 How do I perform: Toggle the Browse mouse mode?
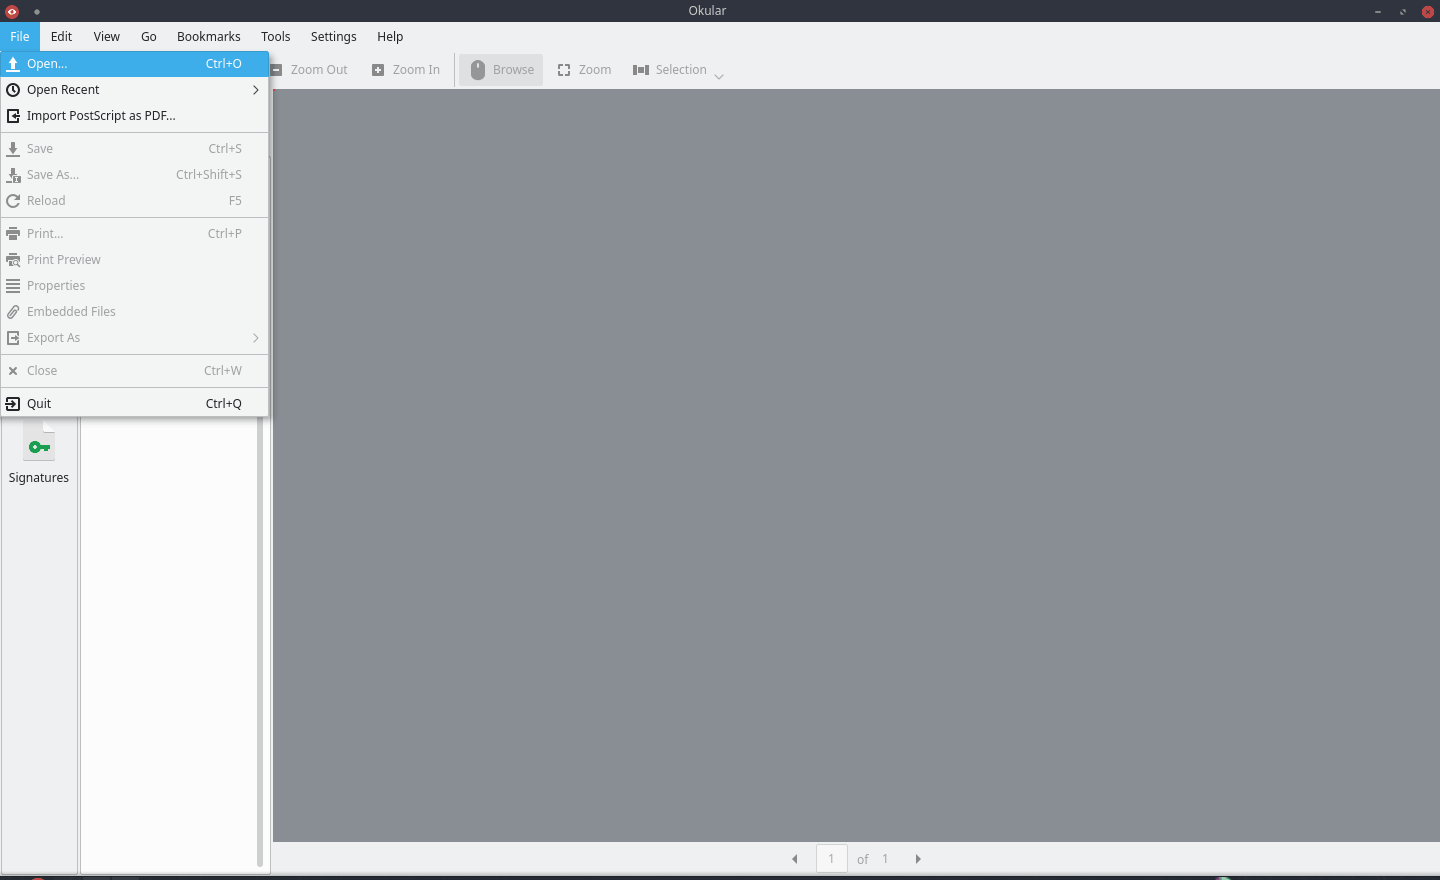[501, 70]
